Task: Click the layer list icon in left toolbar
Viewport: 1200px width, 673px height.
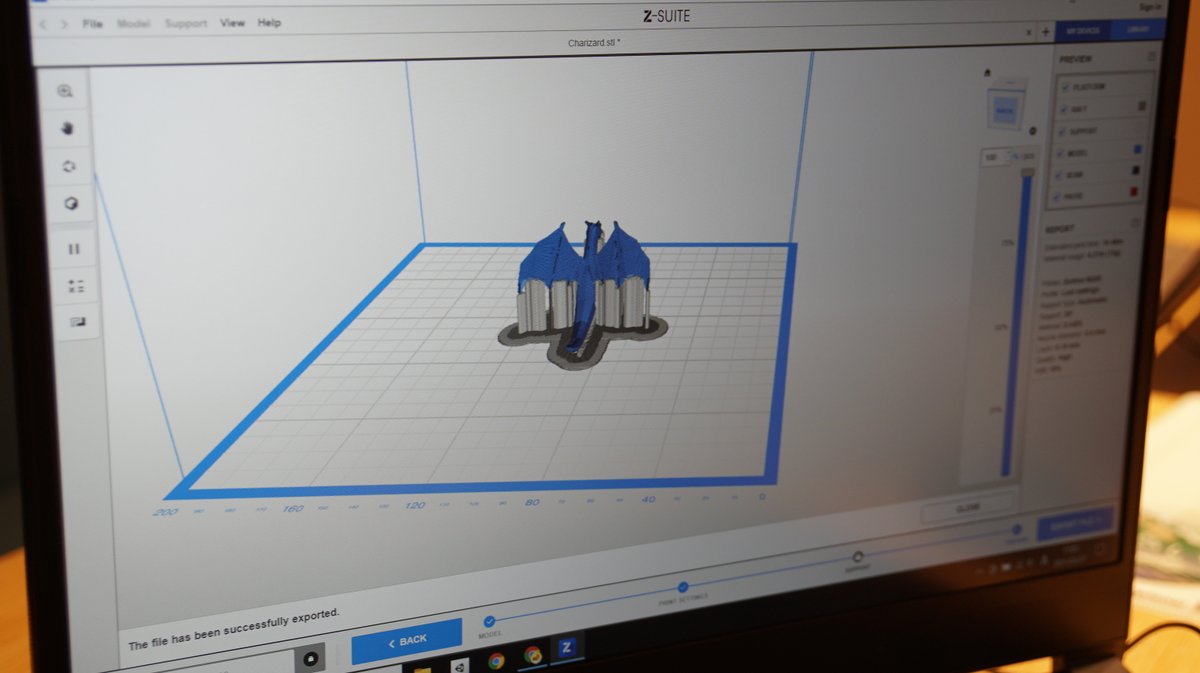Action: [x=76, y=286]
